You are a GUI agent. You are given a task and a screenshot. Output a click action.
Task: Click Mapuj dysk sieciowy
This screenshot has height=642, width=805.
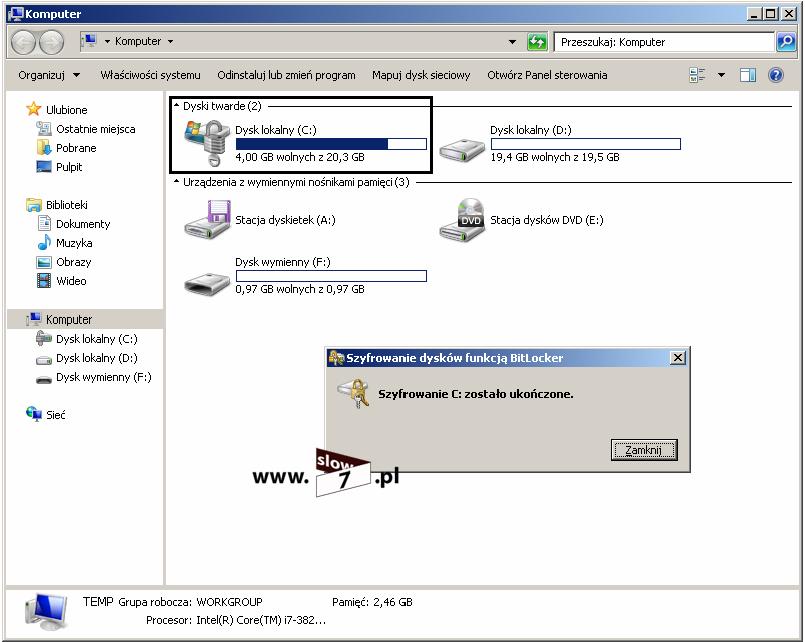pyautogui.click(x=421, y=75)
